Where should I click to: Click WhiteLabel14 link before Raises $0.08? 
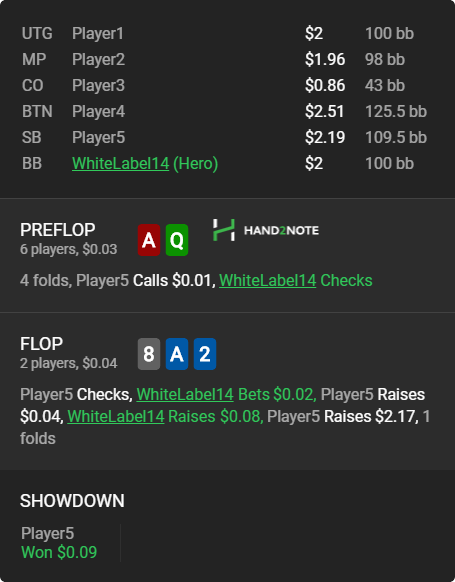coord(116,416)
